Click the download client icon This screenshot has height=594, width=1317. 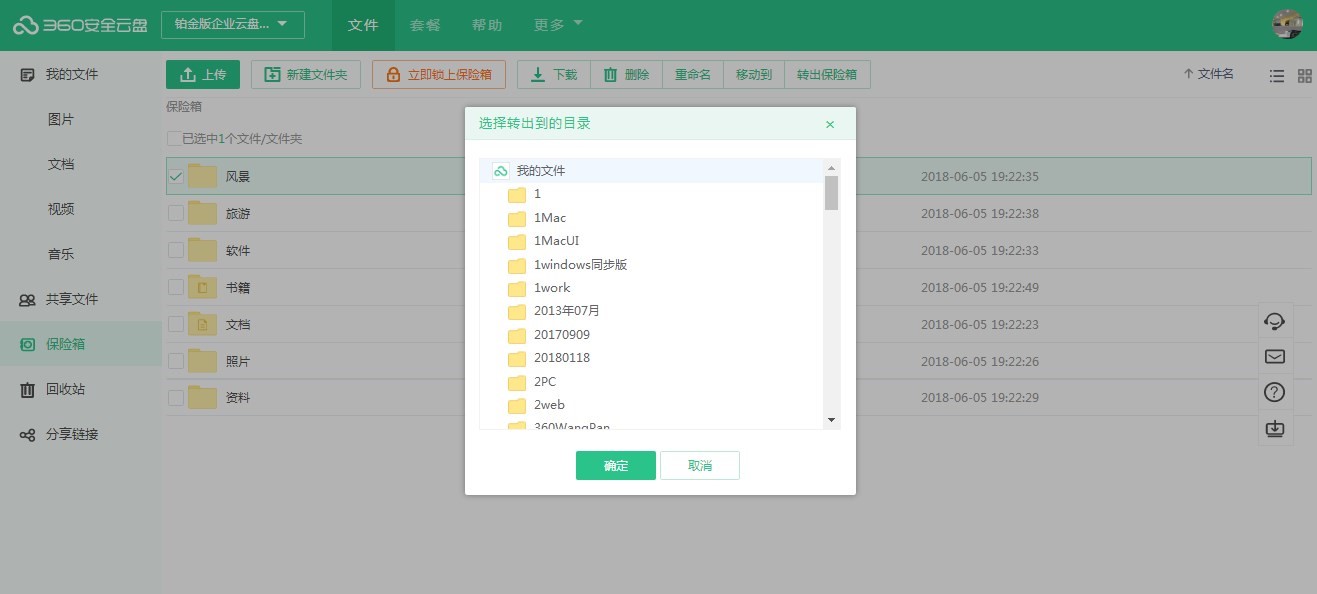click(x=1275, y=428)
